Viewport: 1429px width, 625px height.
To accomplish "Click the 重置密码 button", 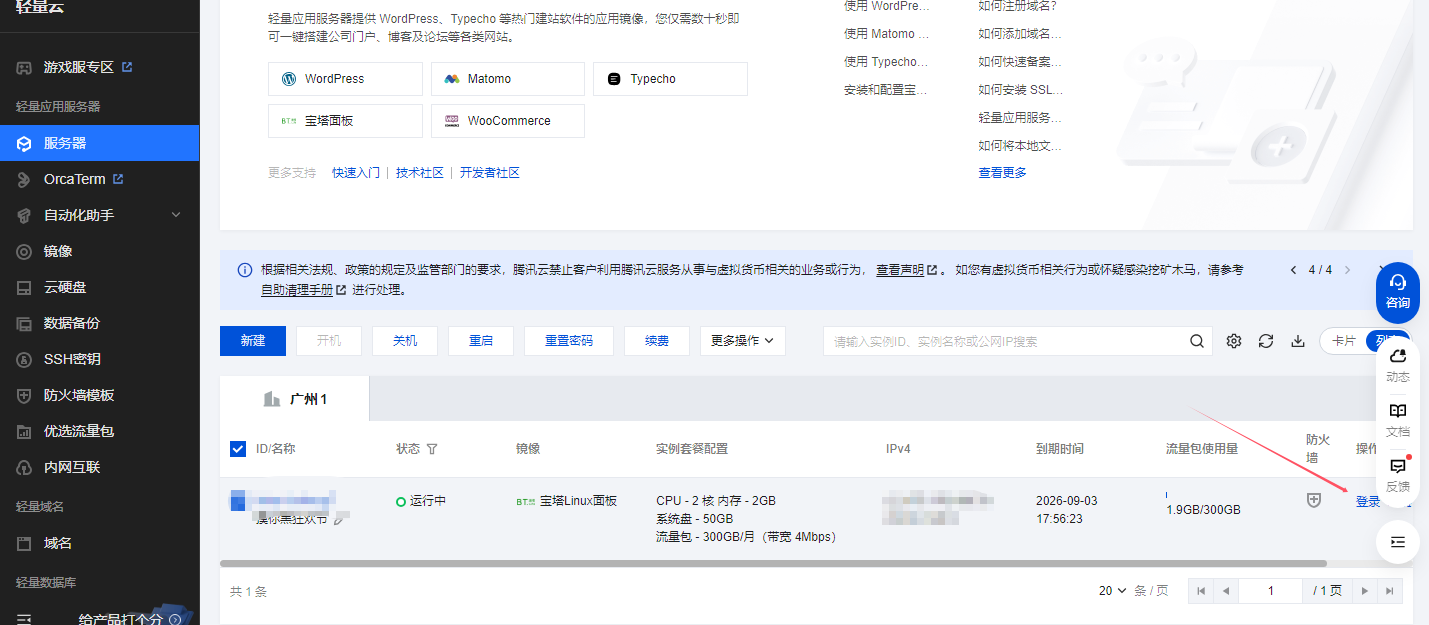I will pyautogui.click(x=569, y=341).
